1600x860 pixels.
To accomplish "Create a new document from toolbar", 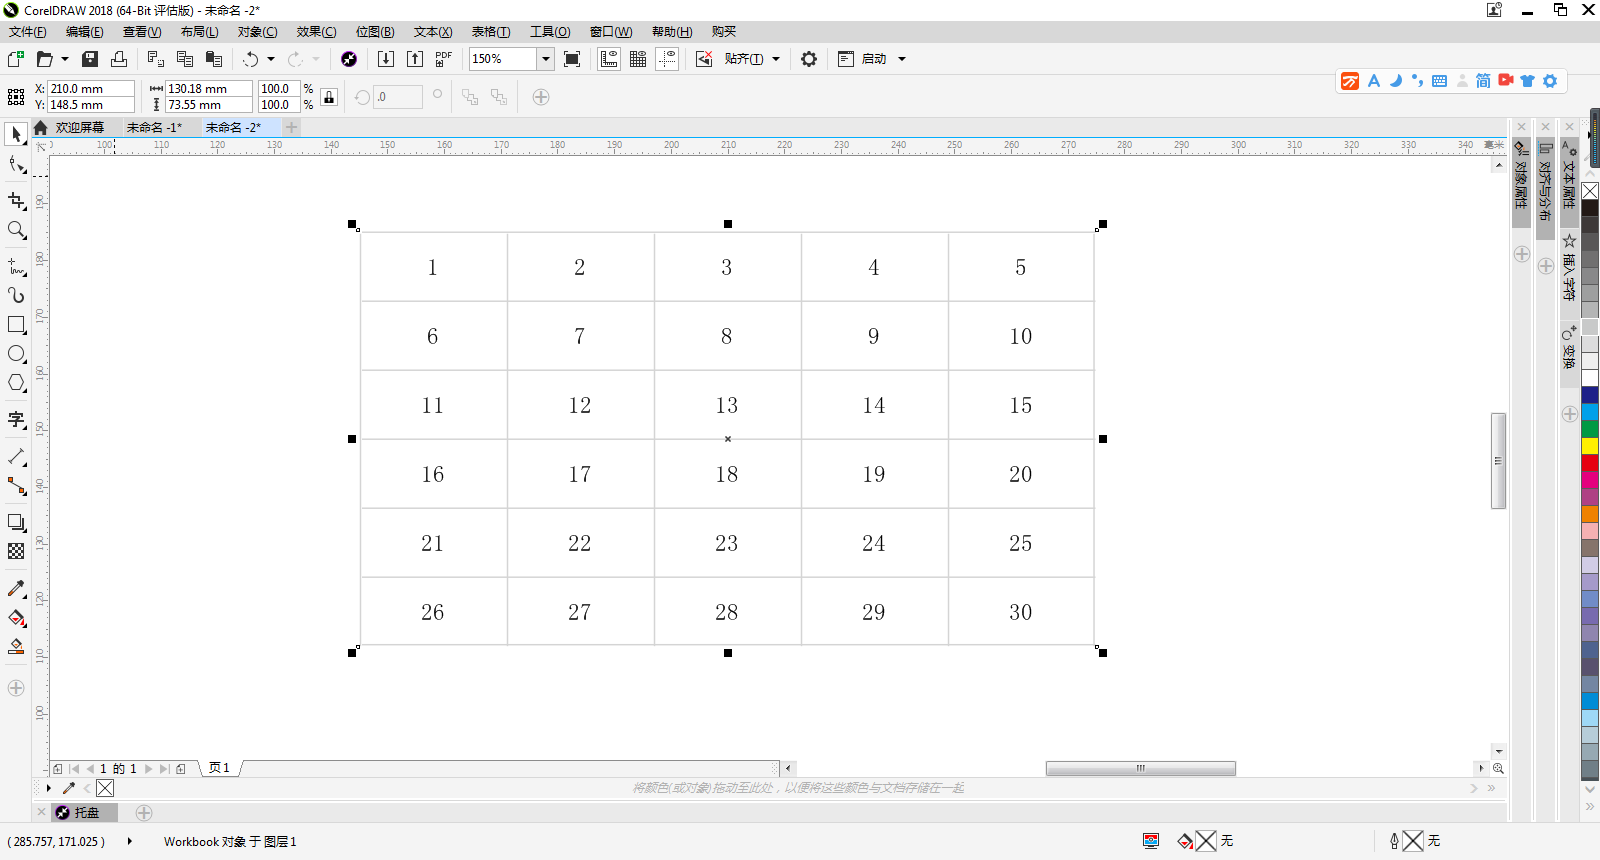I will click(x=15, y=59).
